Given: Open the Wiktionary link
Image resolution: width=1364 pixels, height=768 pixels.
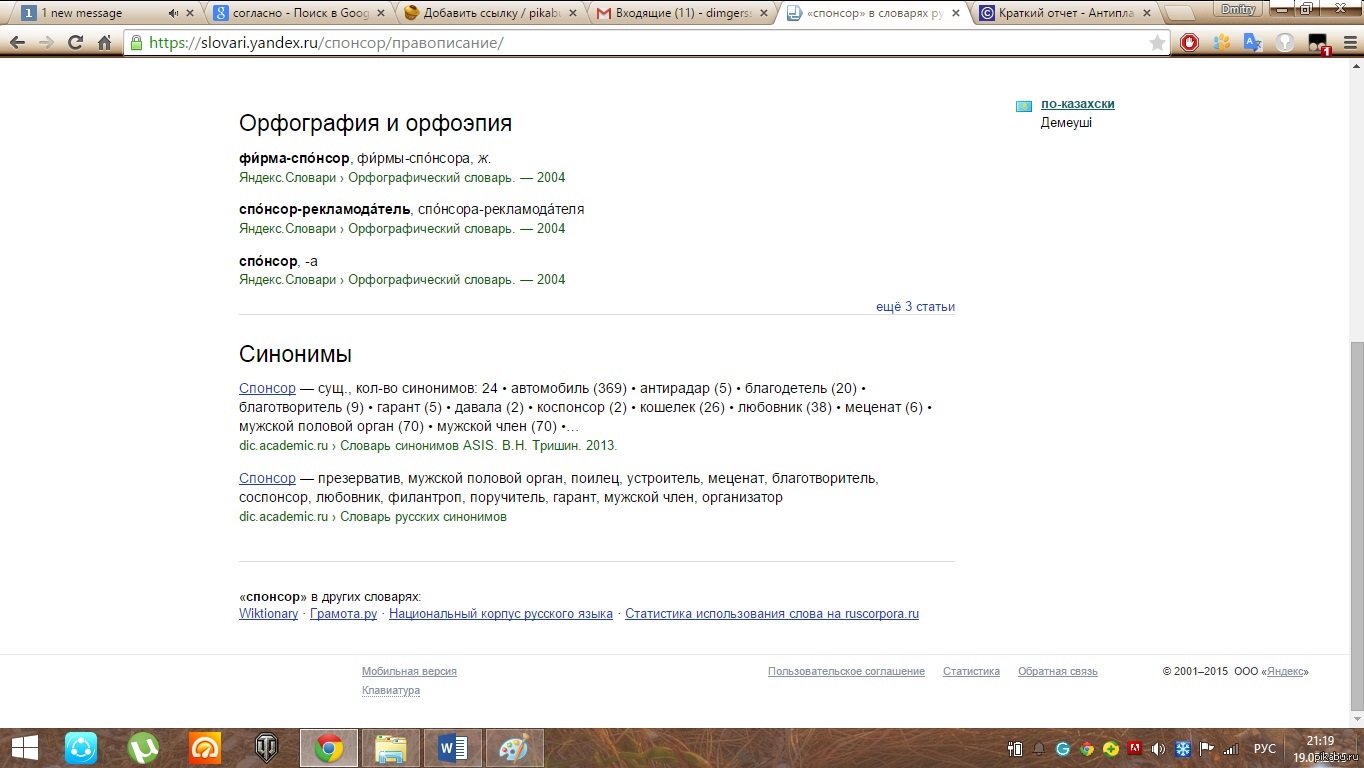Looking at the screenshot, I should tap(268, 614).
